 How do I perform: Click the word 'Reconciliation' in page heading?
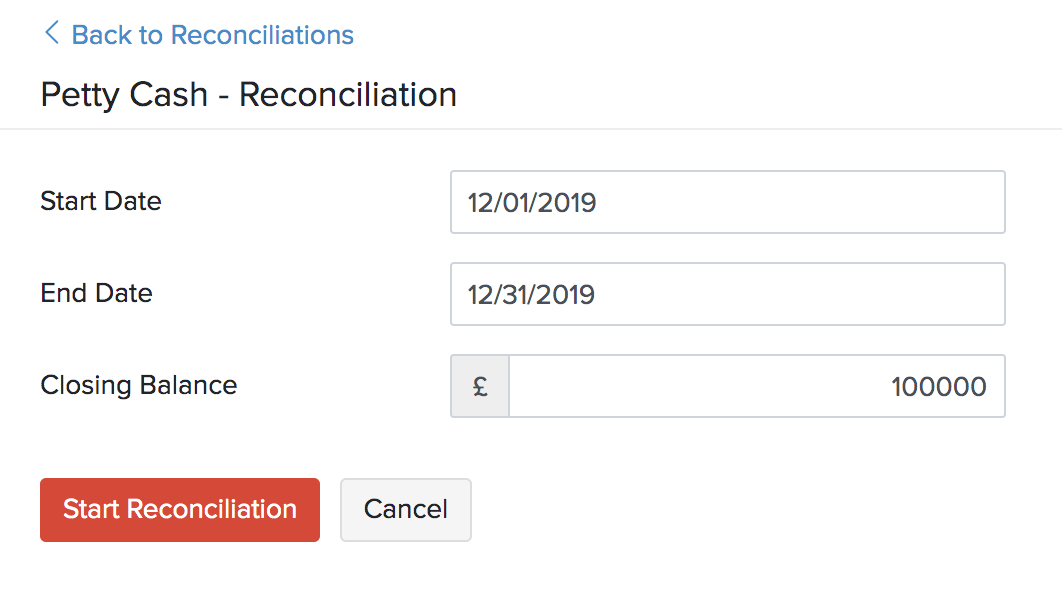(347, 94)
